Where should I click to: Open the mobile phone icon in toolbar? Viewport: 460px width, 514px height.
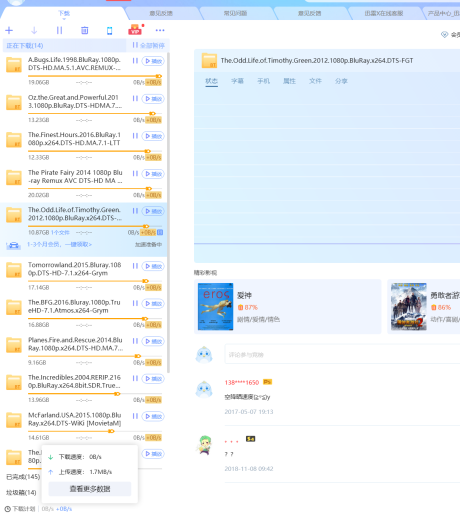109,31
